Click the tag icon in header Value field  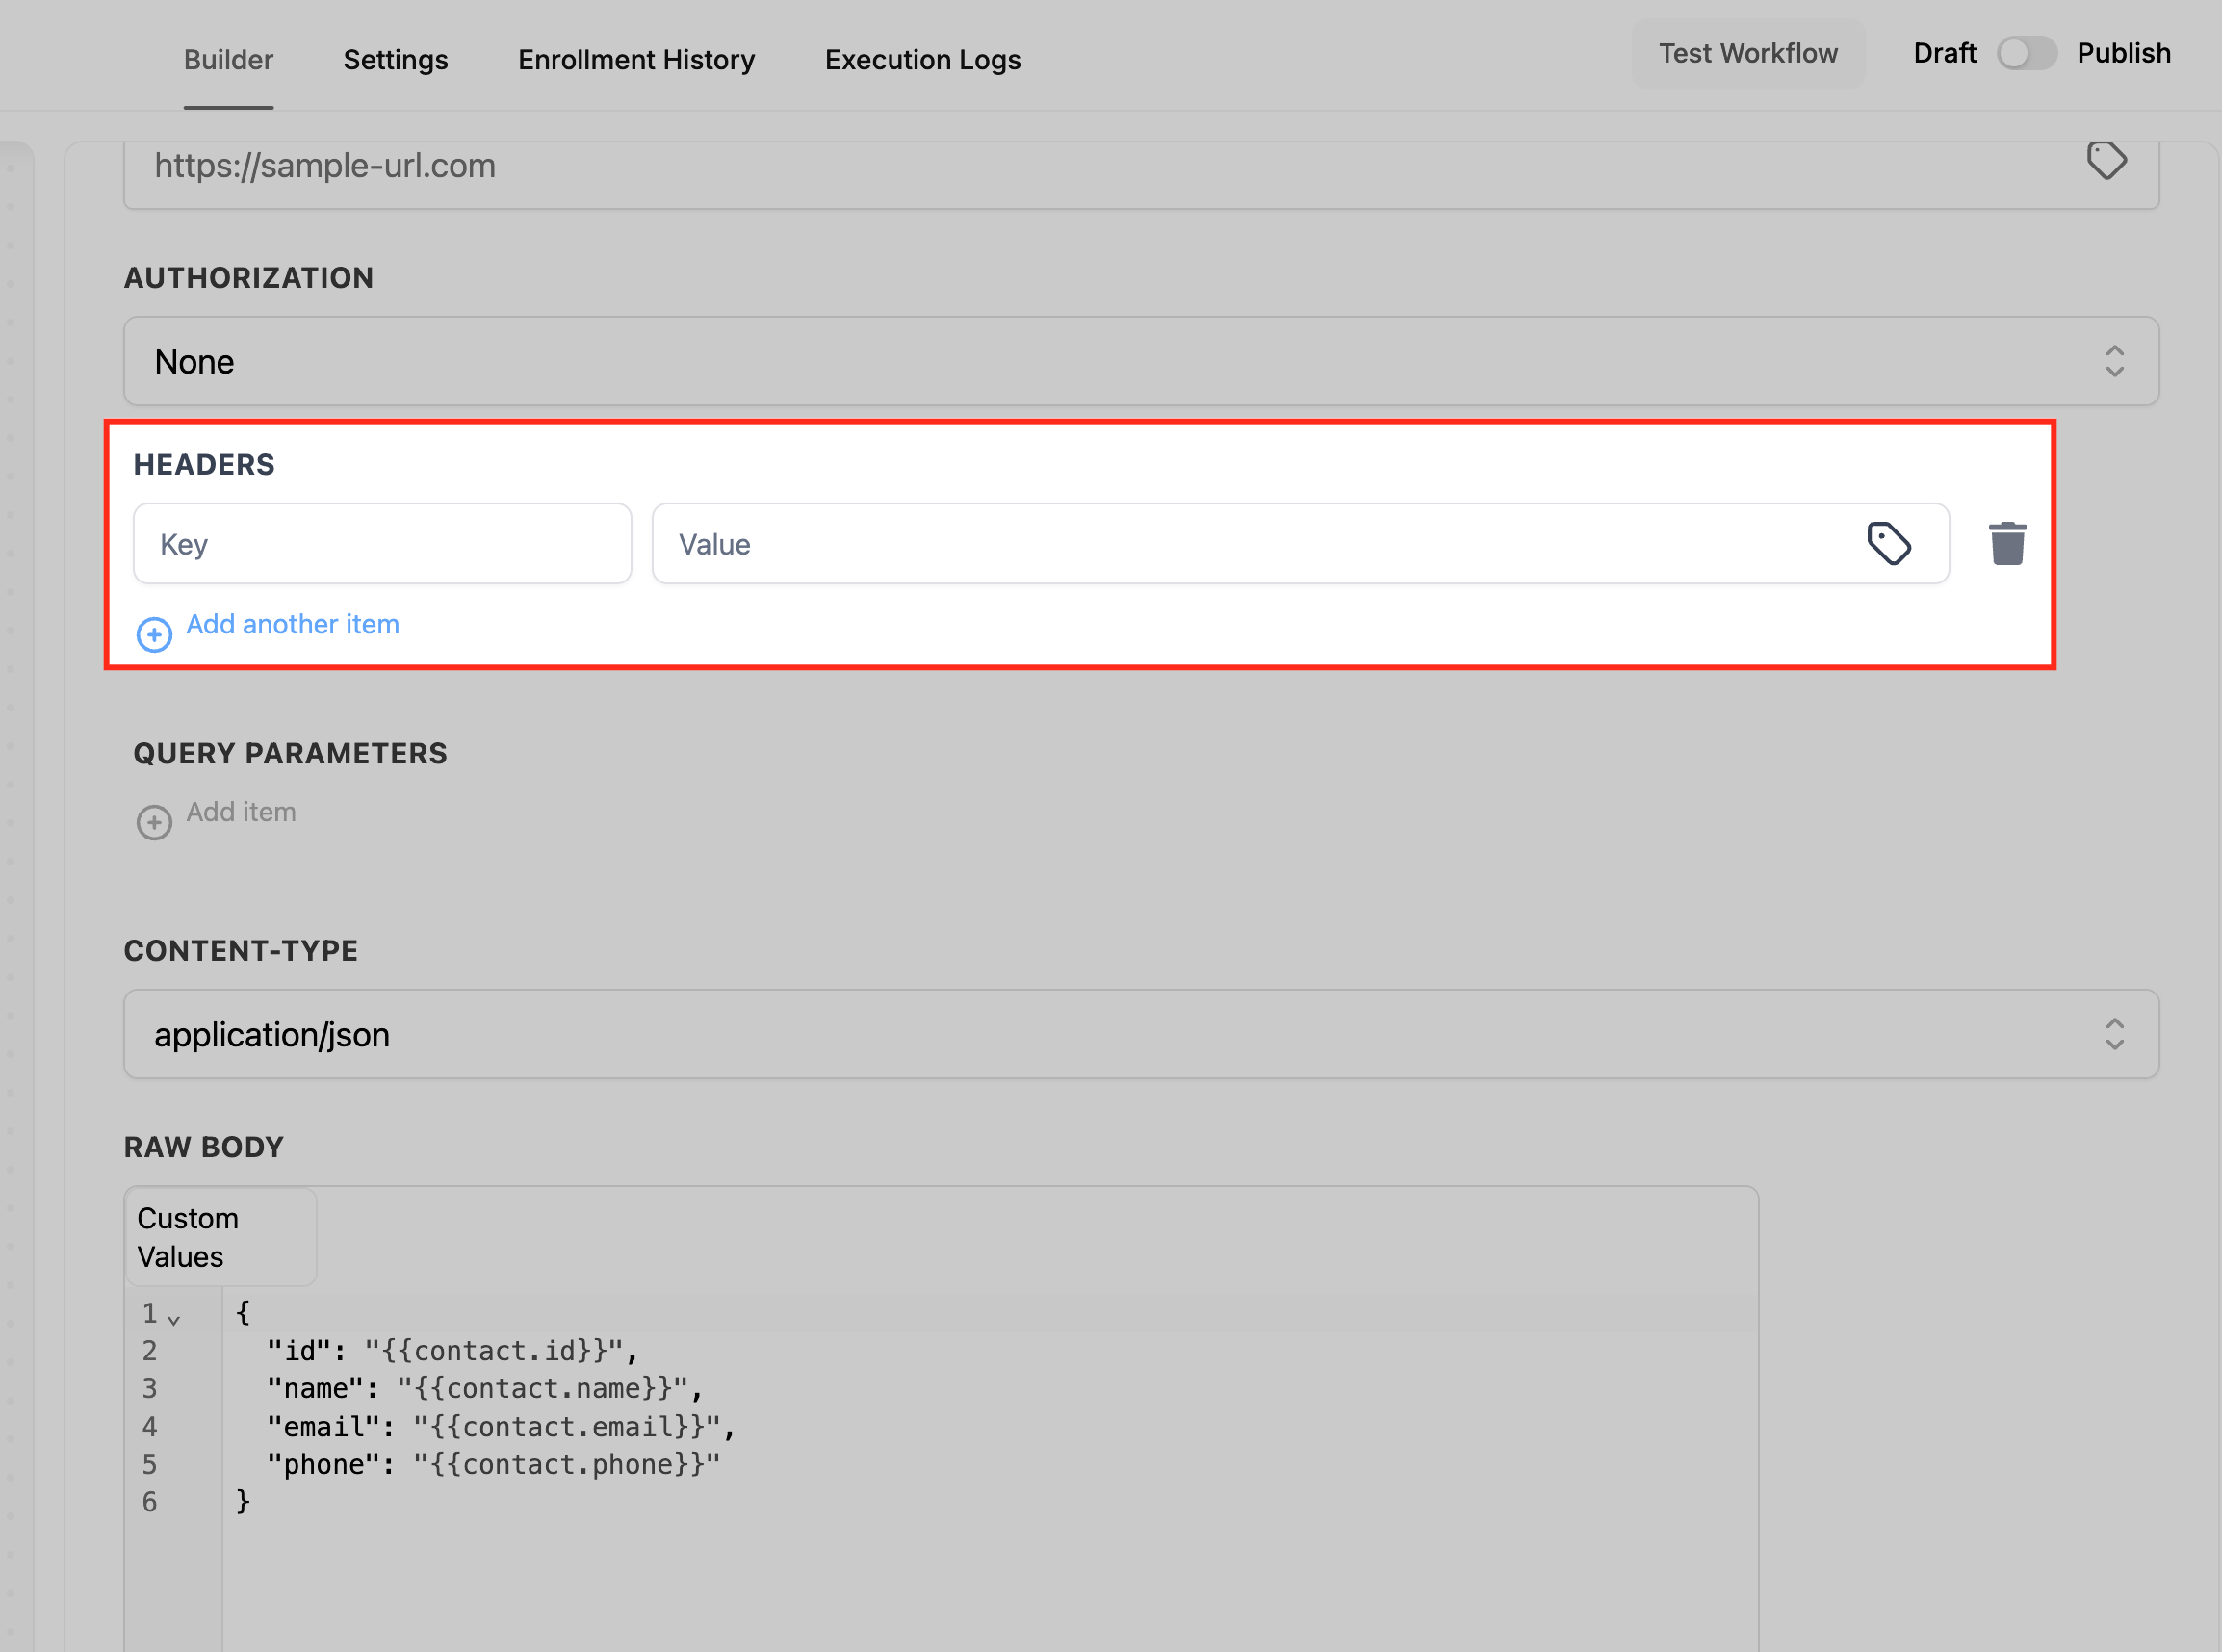pos(1888,544)
